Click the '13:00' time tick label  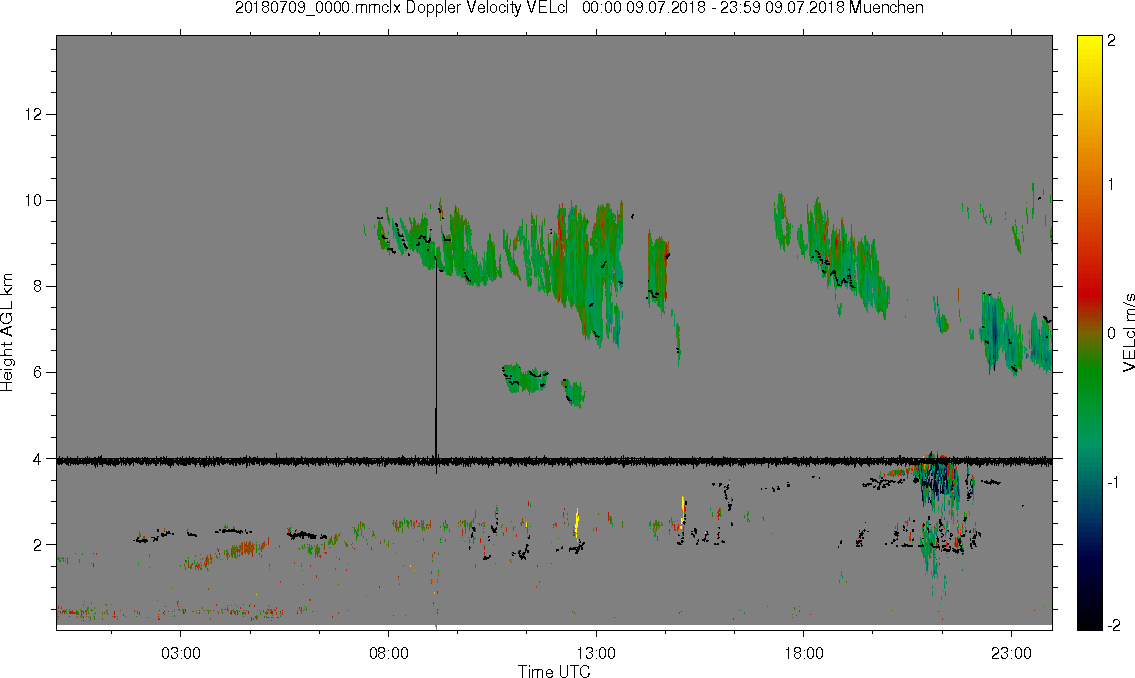(596, 653)
